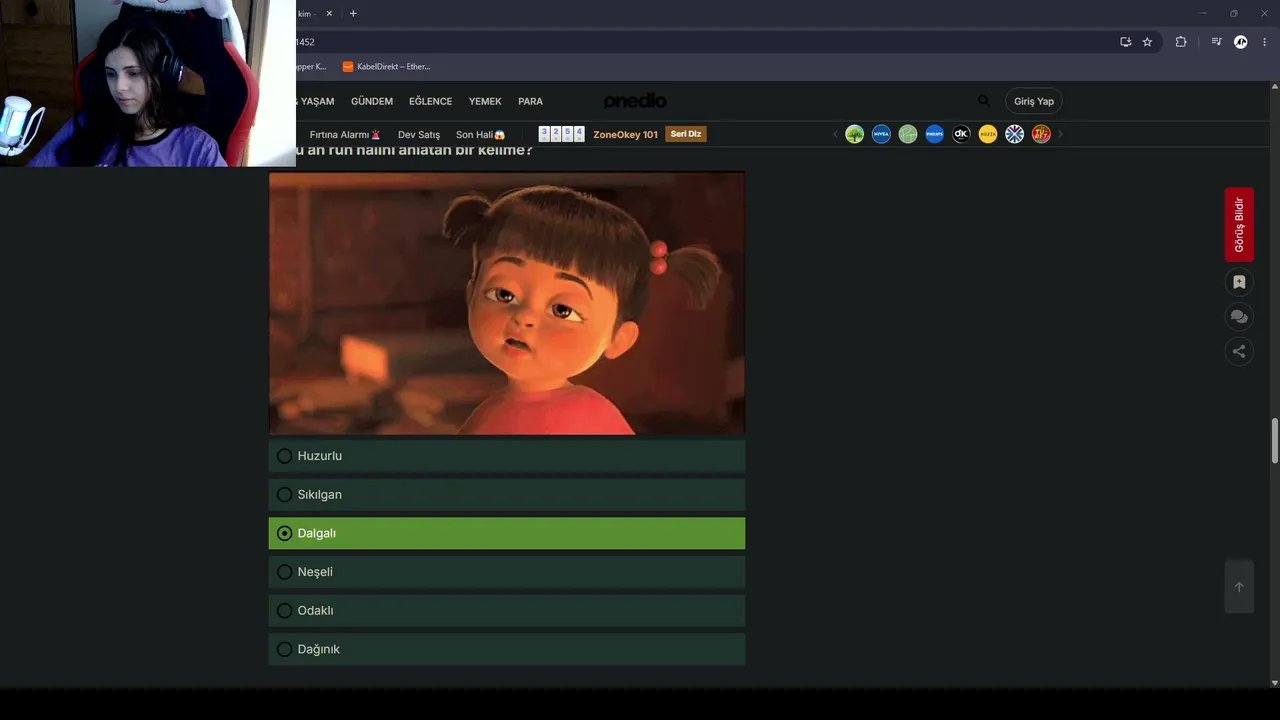Show previous brand logos with left chevron

click(x=835, y=134)
